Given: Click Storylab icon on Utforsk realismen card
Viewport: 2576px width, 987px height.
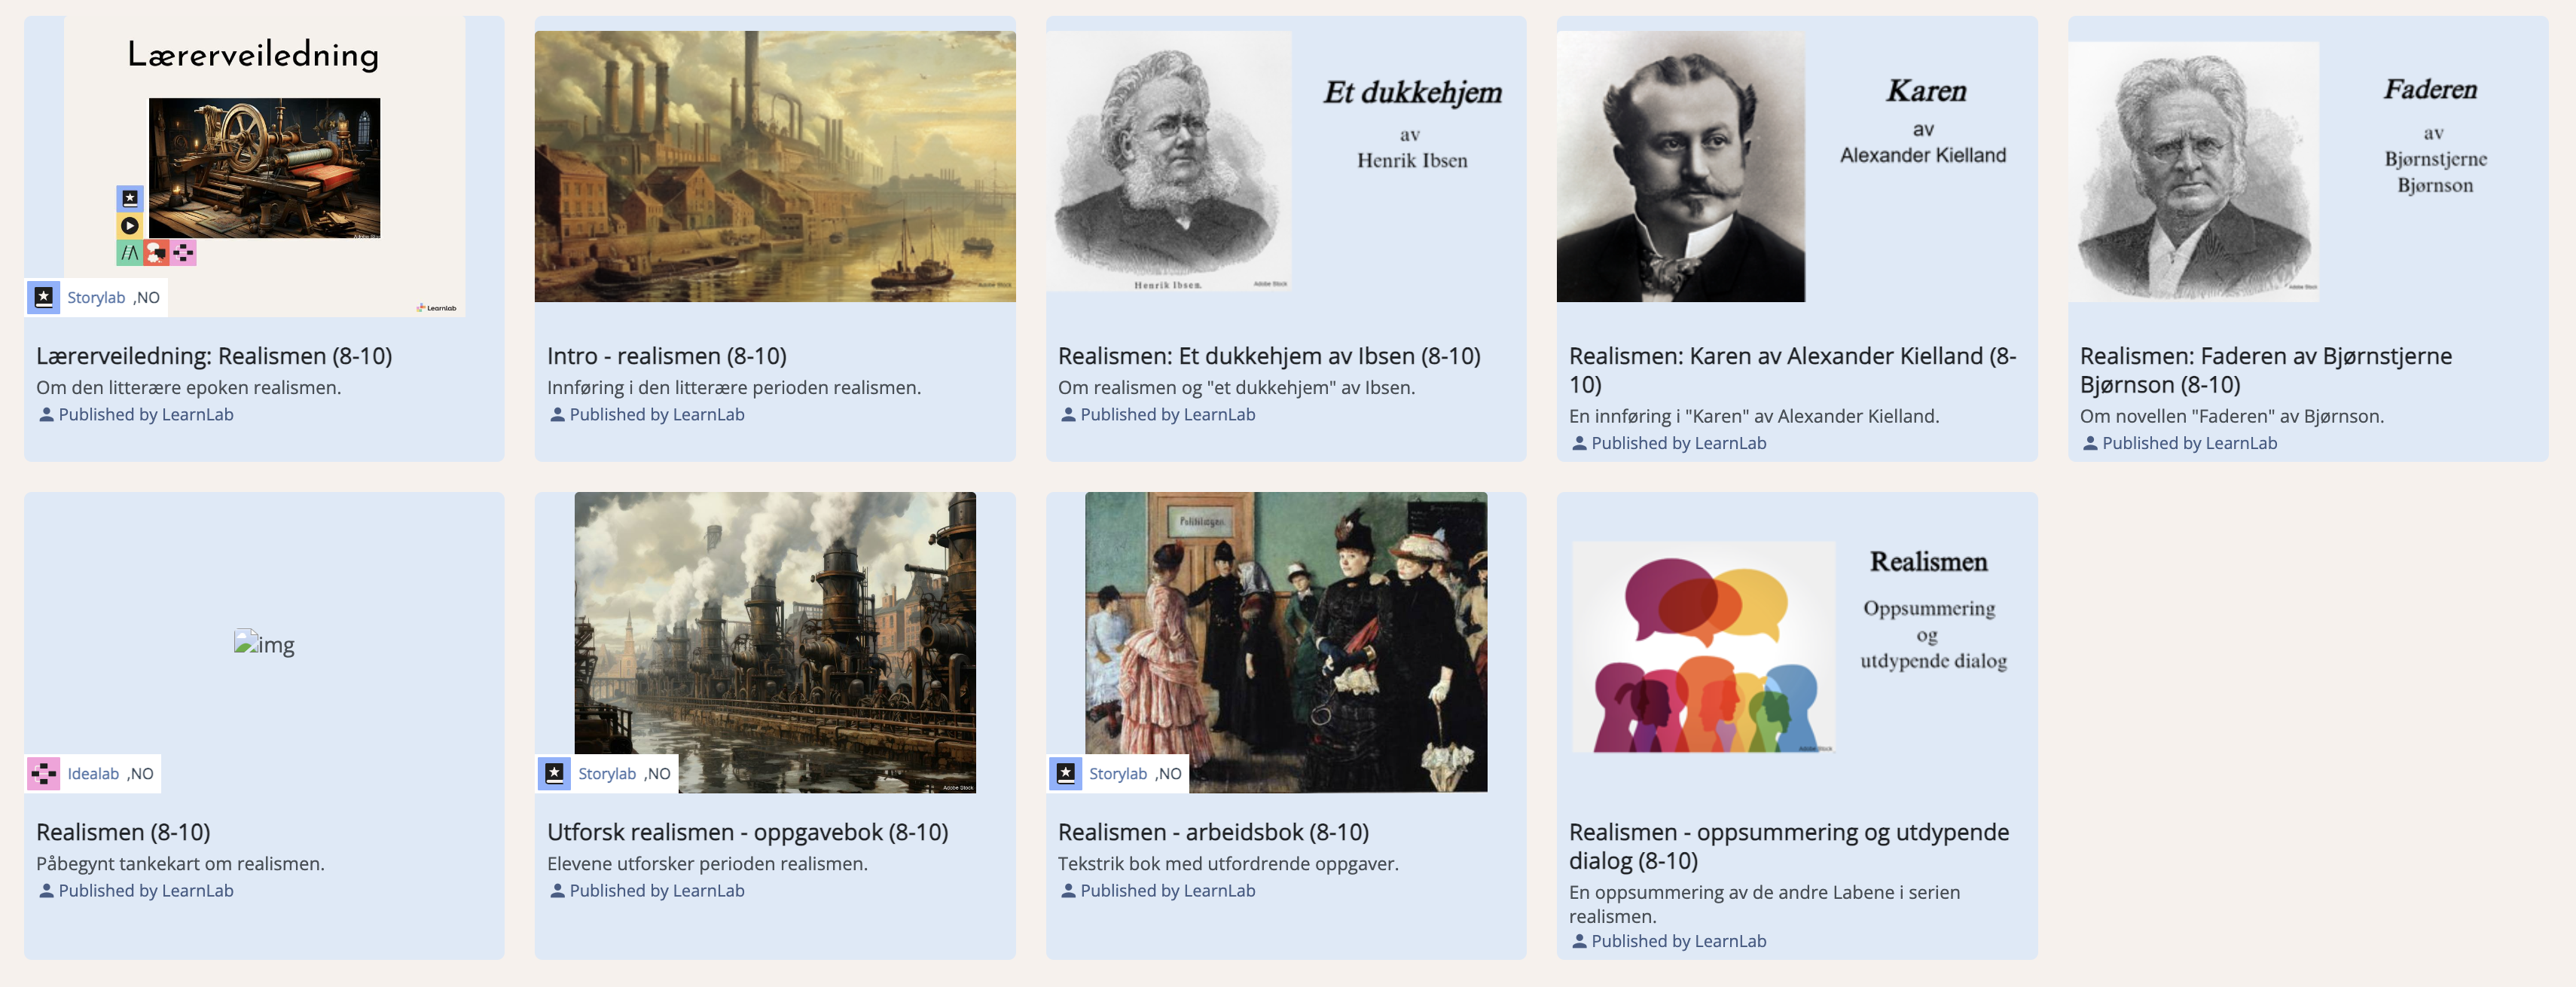Looking at the screenshot, I should tap(554, 773).
